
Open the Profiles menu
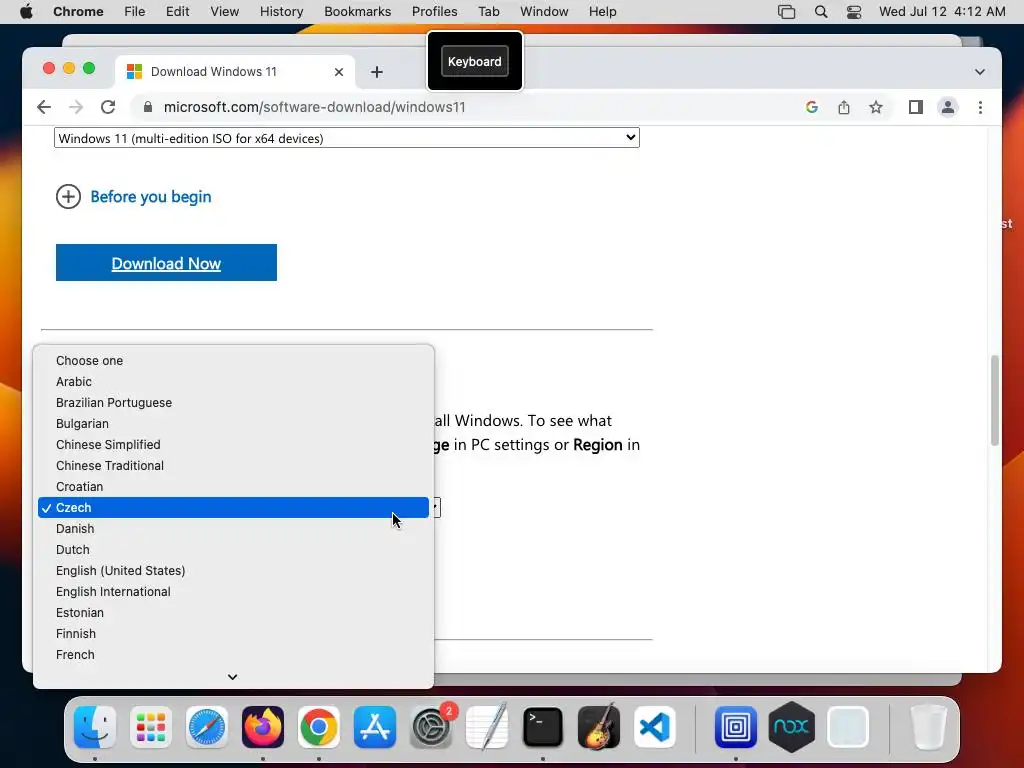[x=434, y=12]
